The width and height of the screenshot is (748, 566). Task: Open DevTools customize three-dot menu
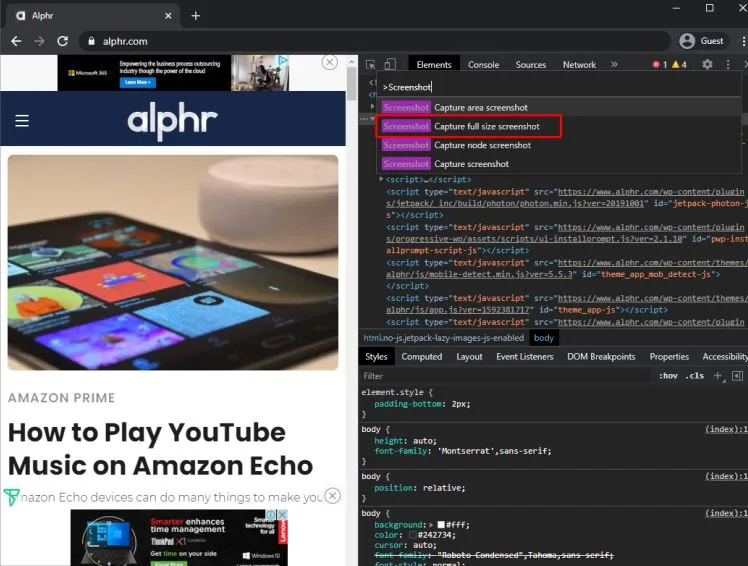[x=728, y=64]
